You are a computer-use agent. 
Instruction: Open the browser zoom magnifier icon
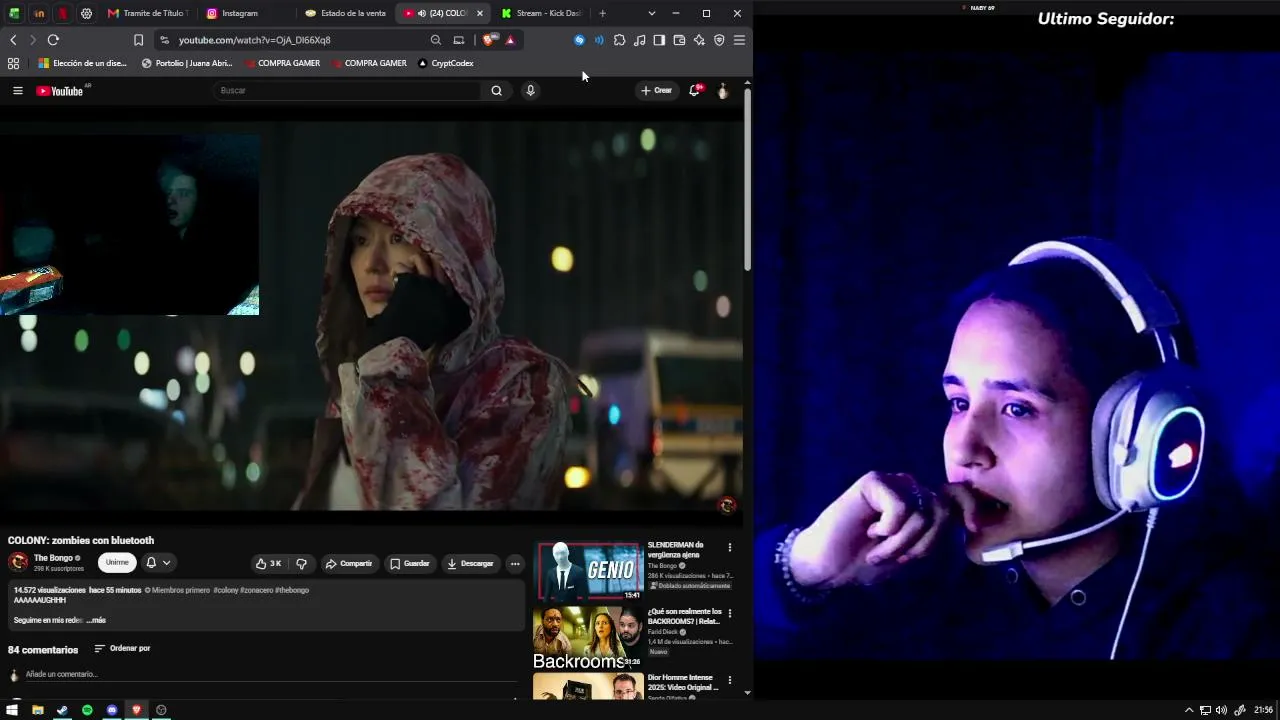pyautogui.click(x=435, y=40)
